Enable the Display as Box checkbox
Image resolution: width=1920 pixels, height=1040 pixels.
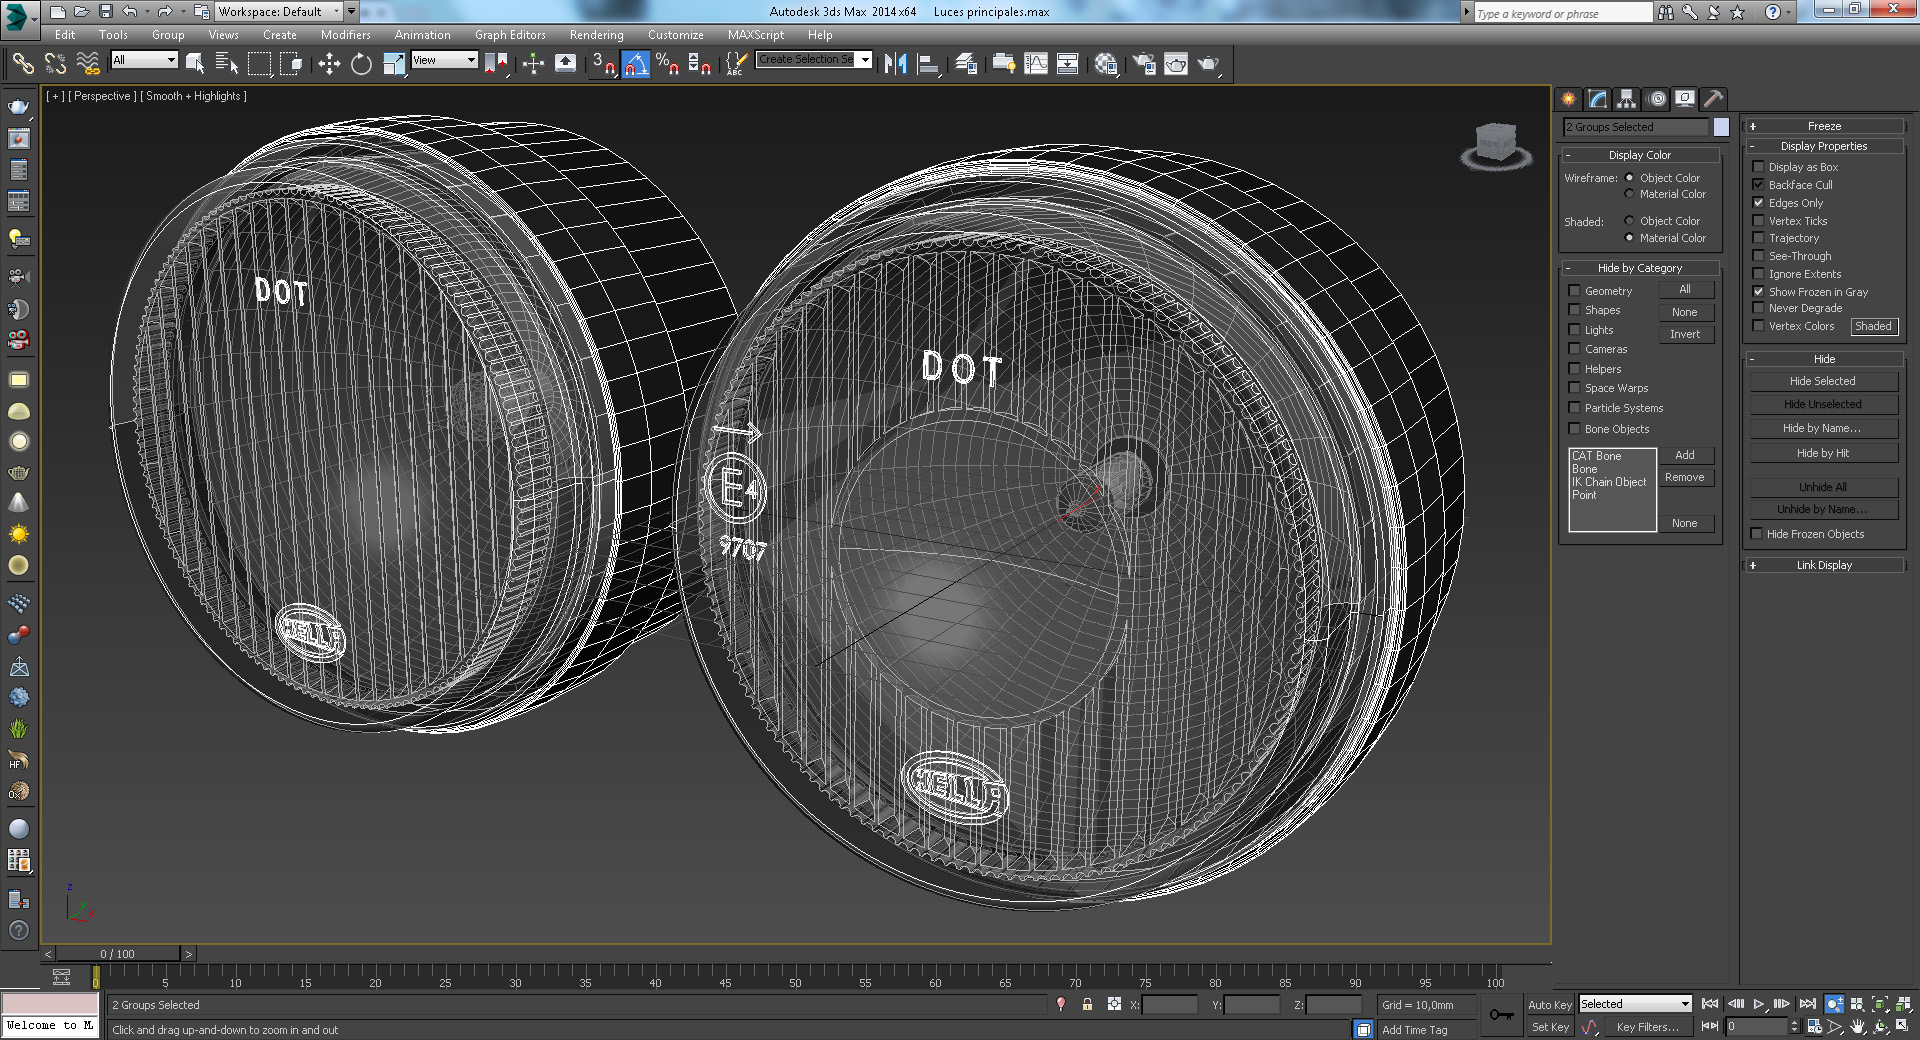tap(1758, 167)
